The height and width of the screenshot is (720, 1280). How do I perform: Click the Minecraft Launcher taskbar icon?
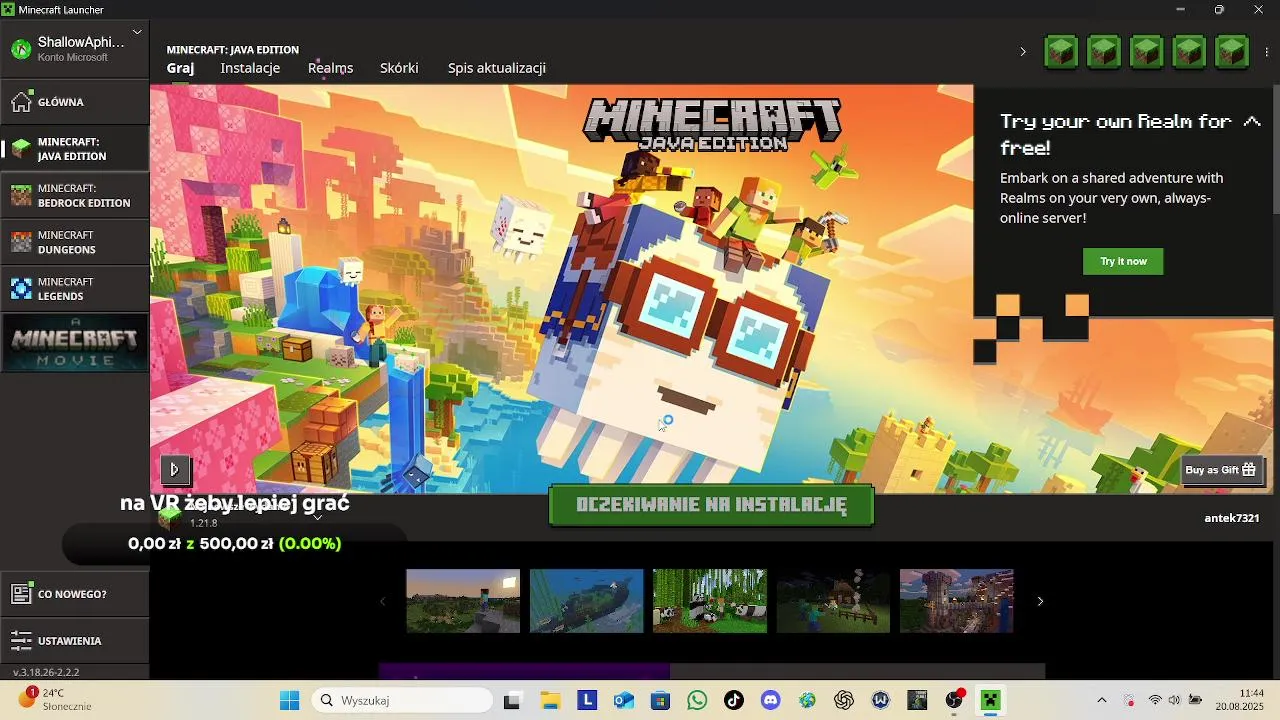(991, 700)
